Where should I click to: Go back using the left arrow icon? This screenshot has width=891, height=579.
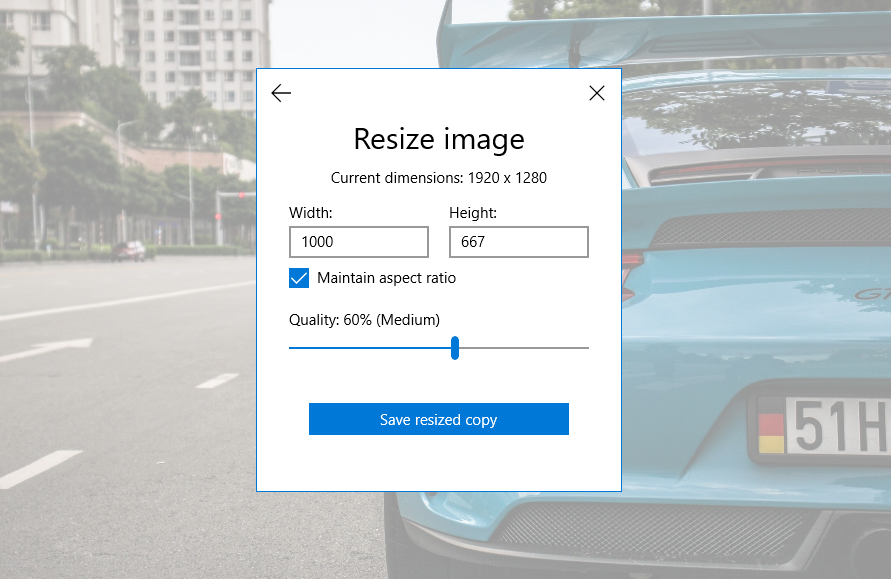click(281, 93)
